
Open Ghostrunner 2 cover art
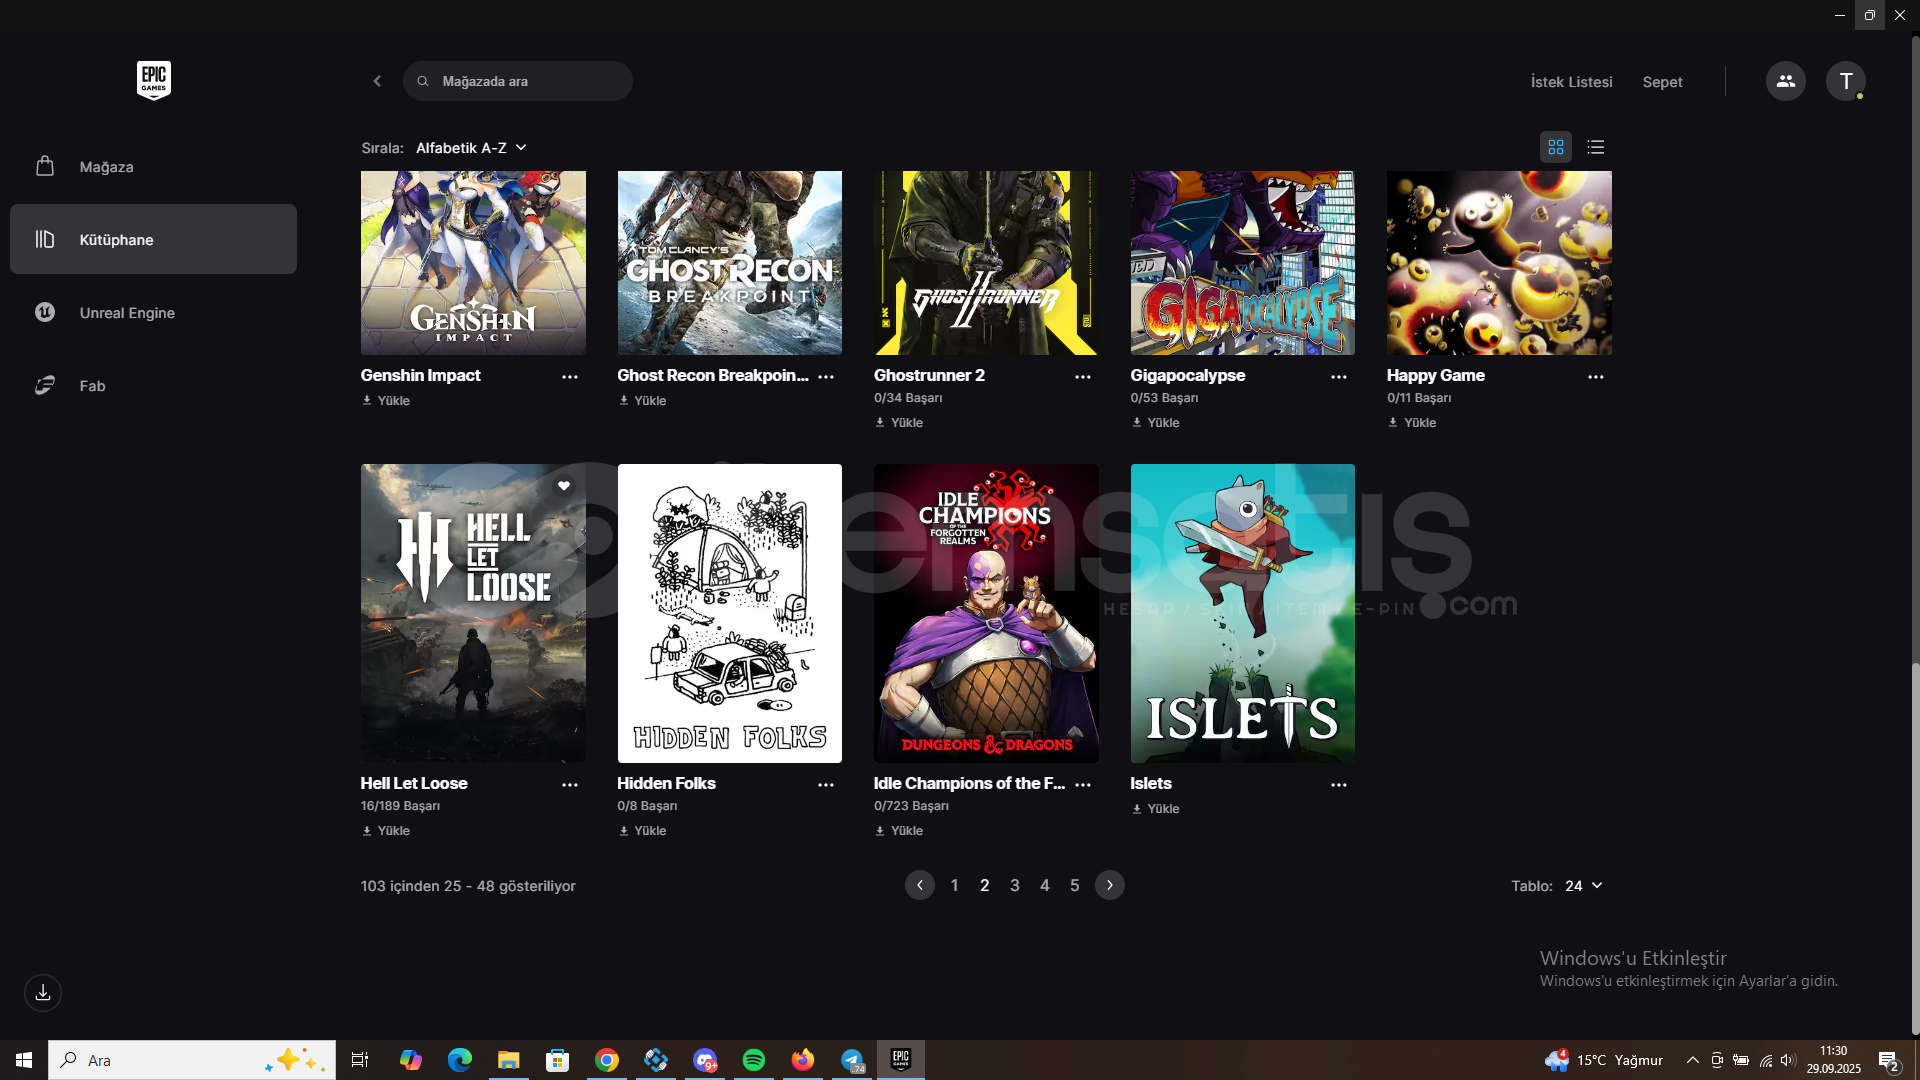(986, 263)
